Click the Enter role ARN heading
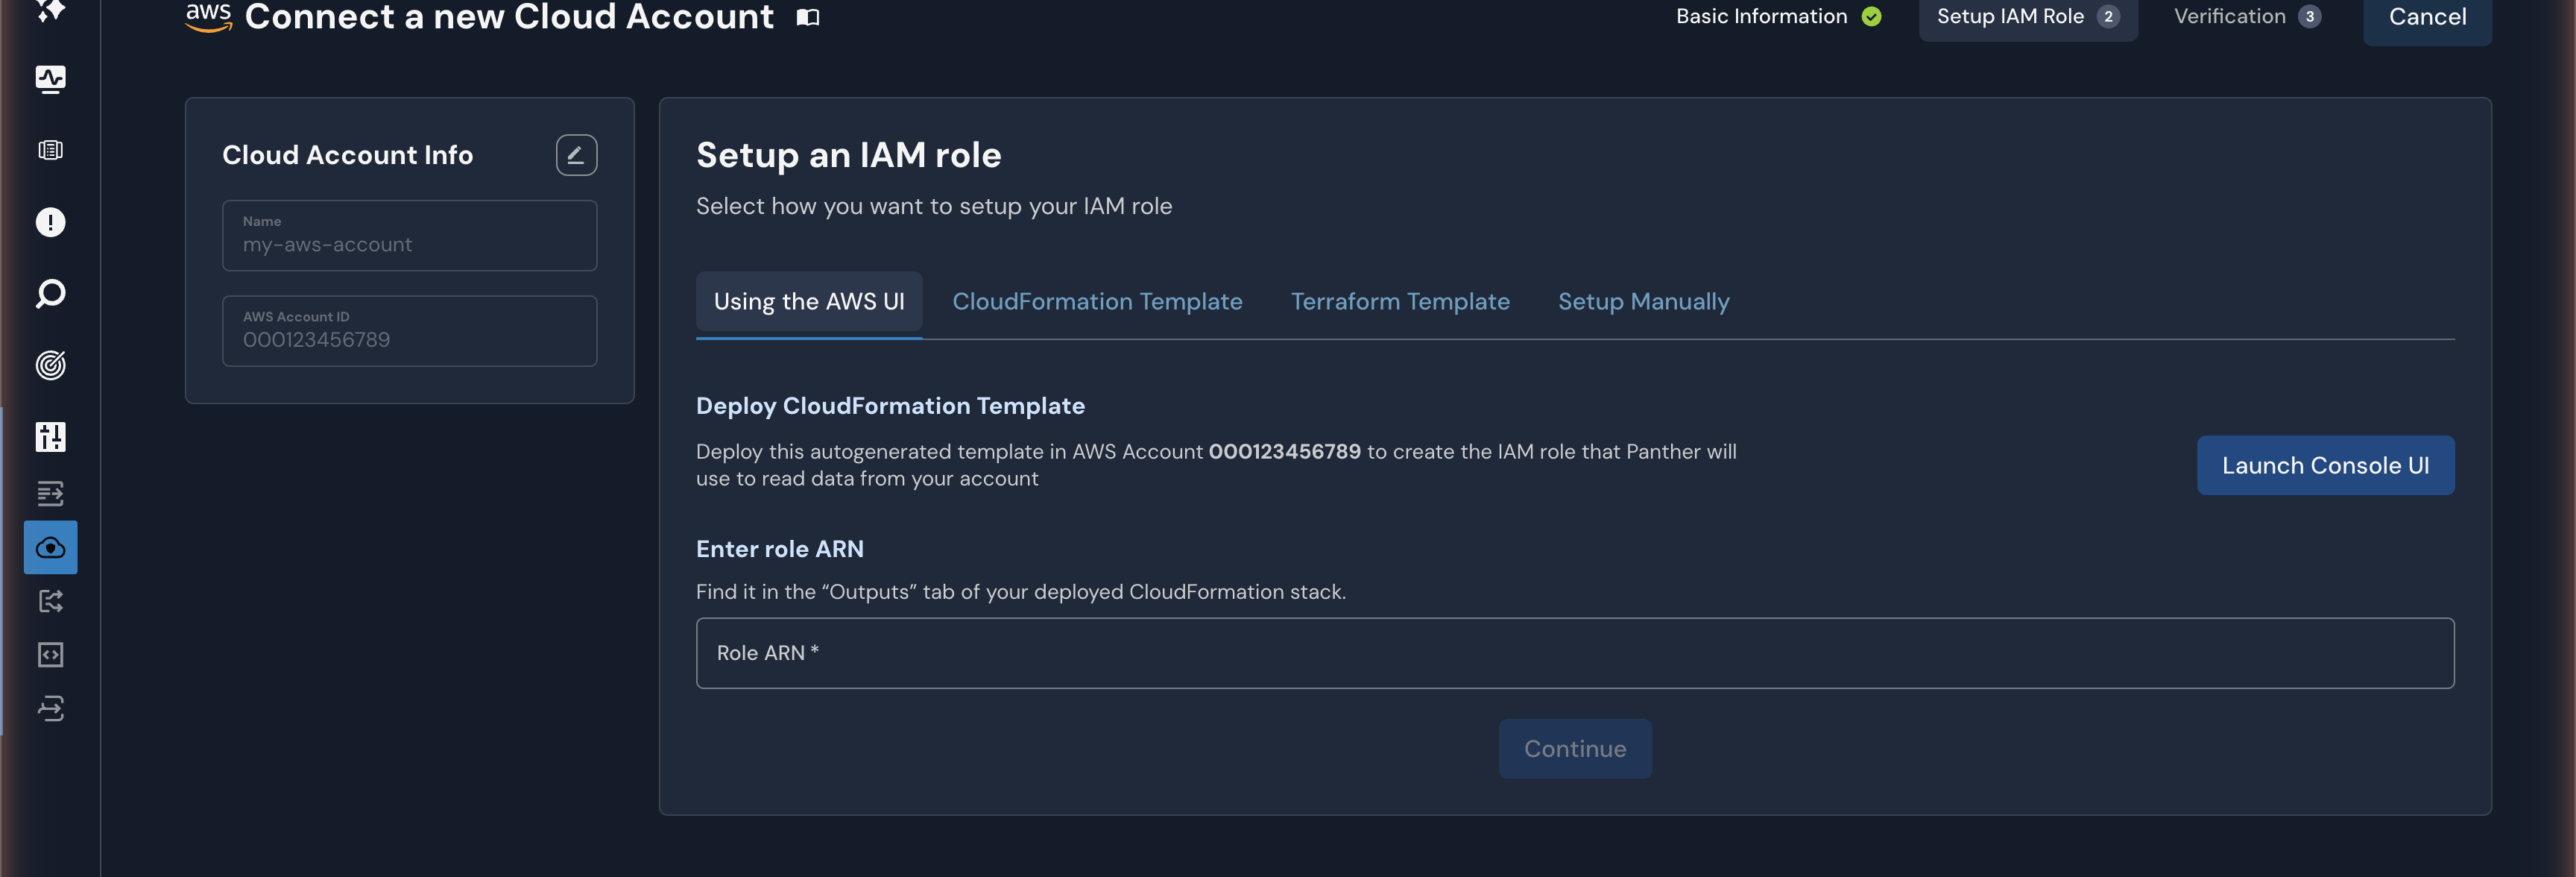This screenshot has height=877, width=2576. click(x=780, y=549)
